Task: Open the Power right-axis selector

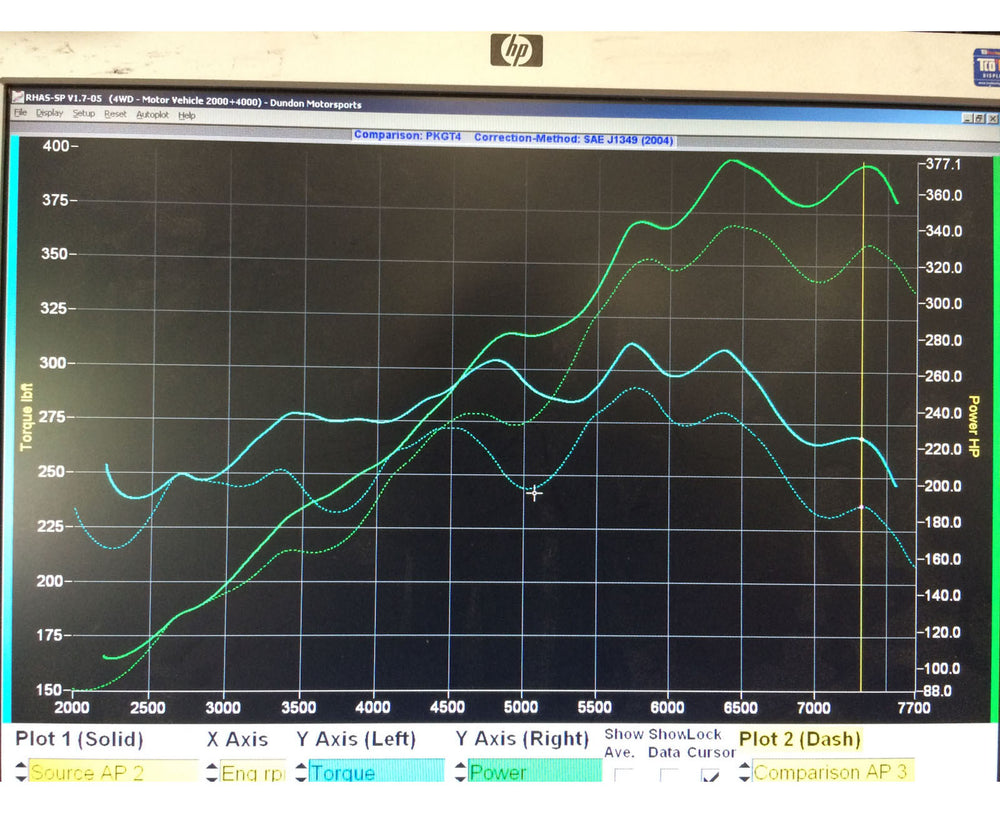Action: coord(534,772)
